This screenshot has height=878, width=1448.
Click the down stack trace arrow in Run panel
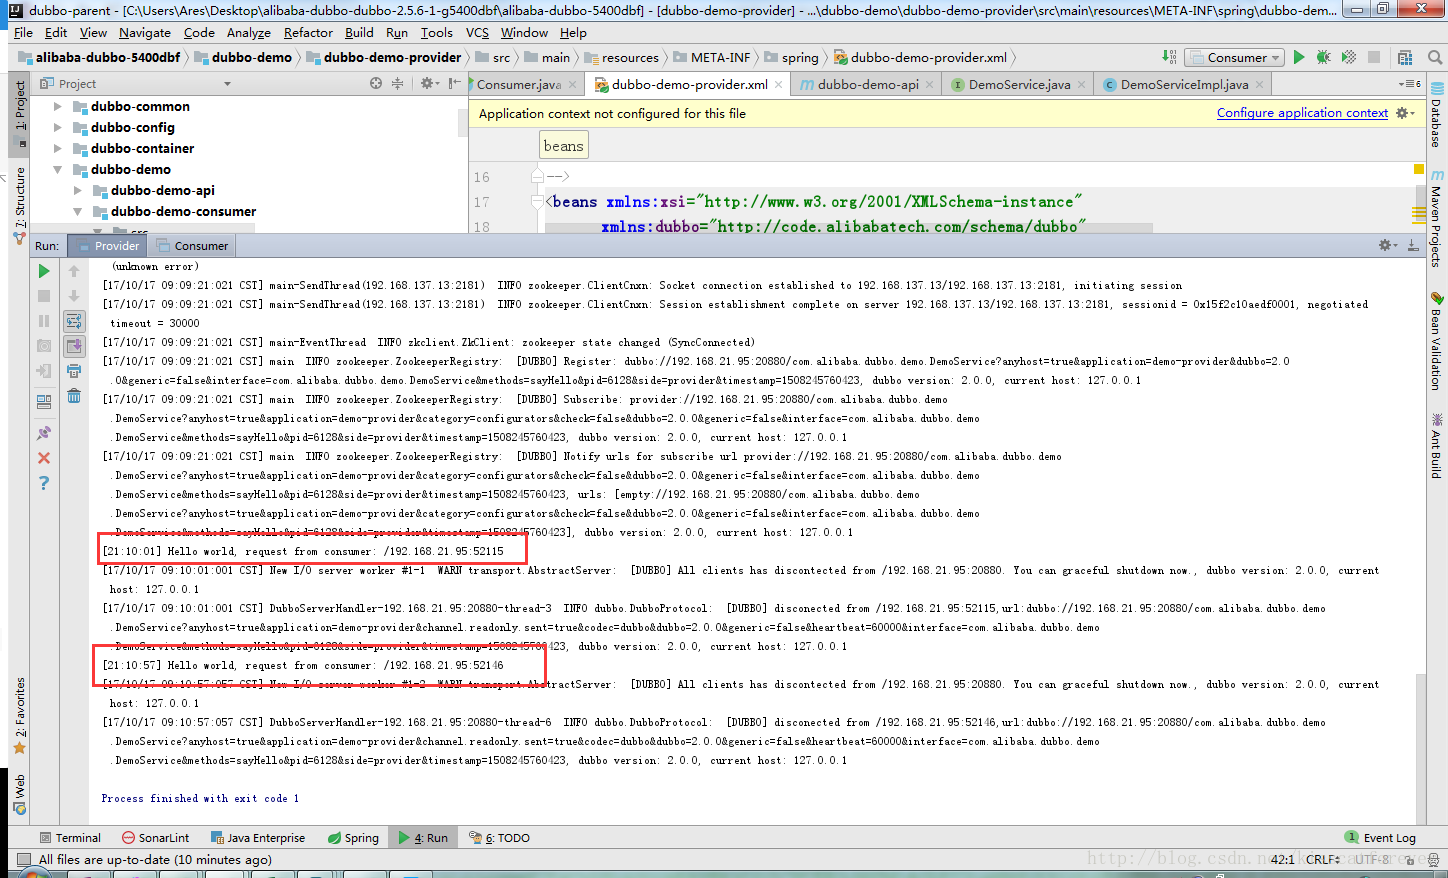coord(74,296)
